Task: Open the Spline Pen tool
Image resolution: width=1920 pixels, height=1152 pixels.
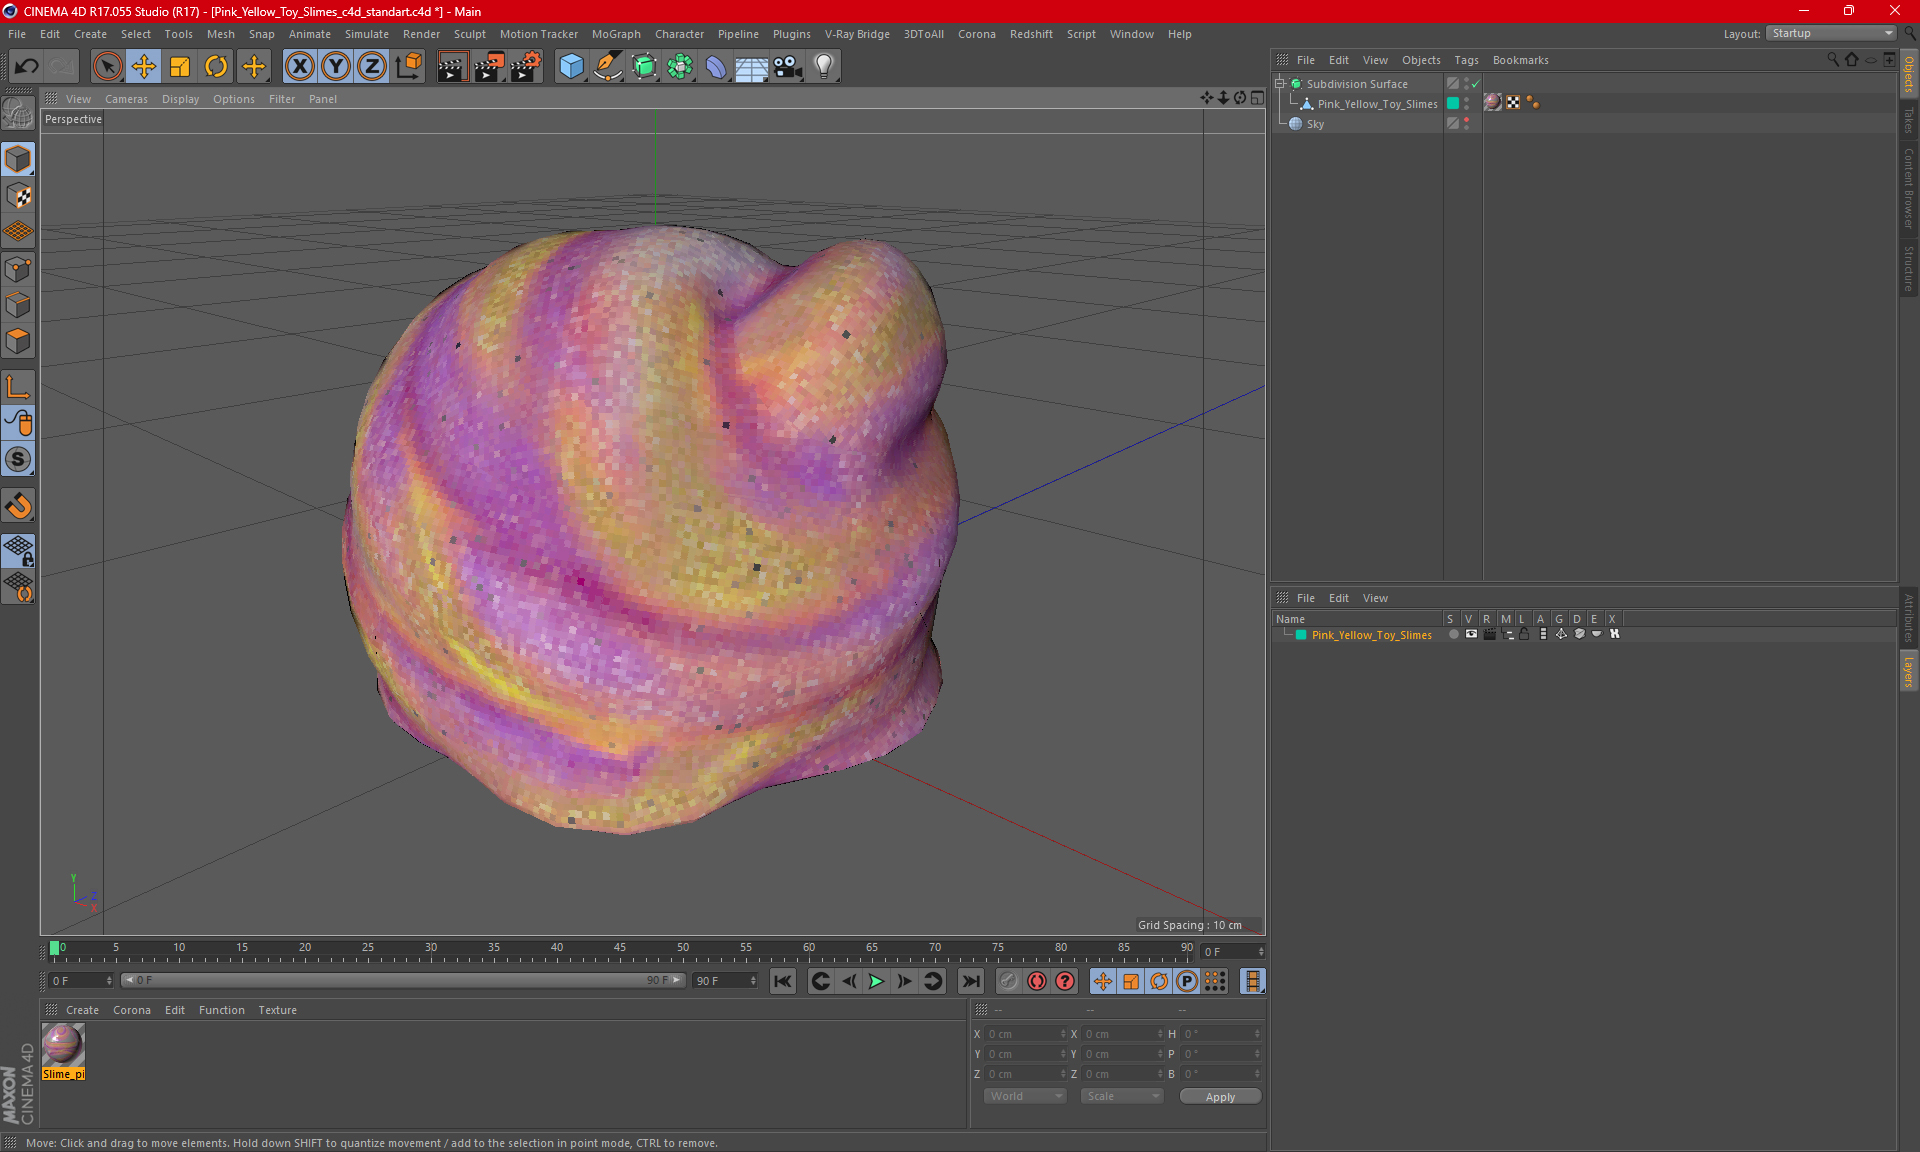Action: [x=607, y=66]
